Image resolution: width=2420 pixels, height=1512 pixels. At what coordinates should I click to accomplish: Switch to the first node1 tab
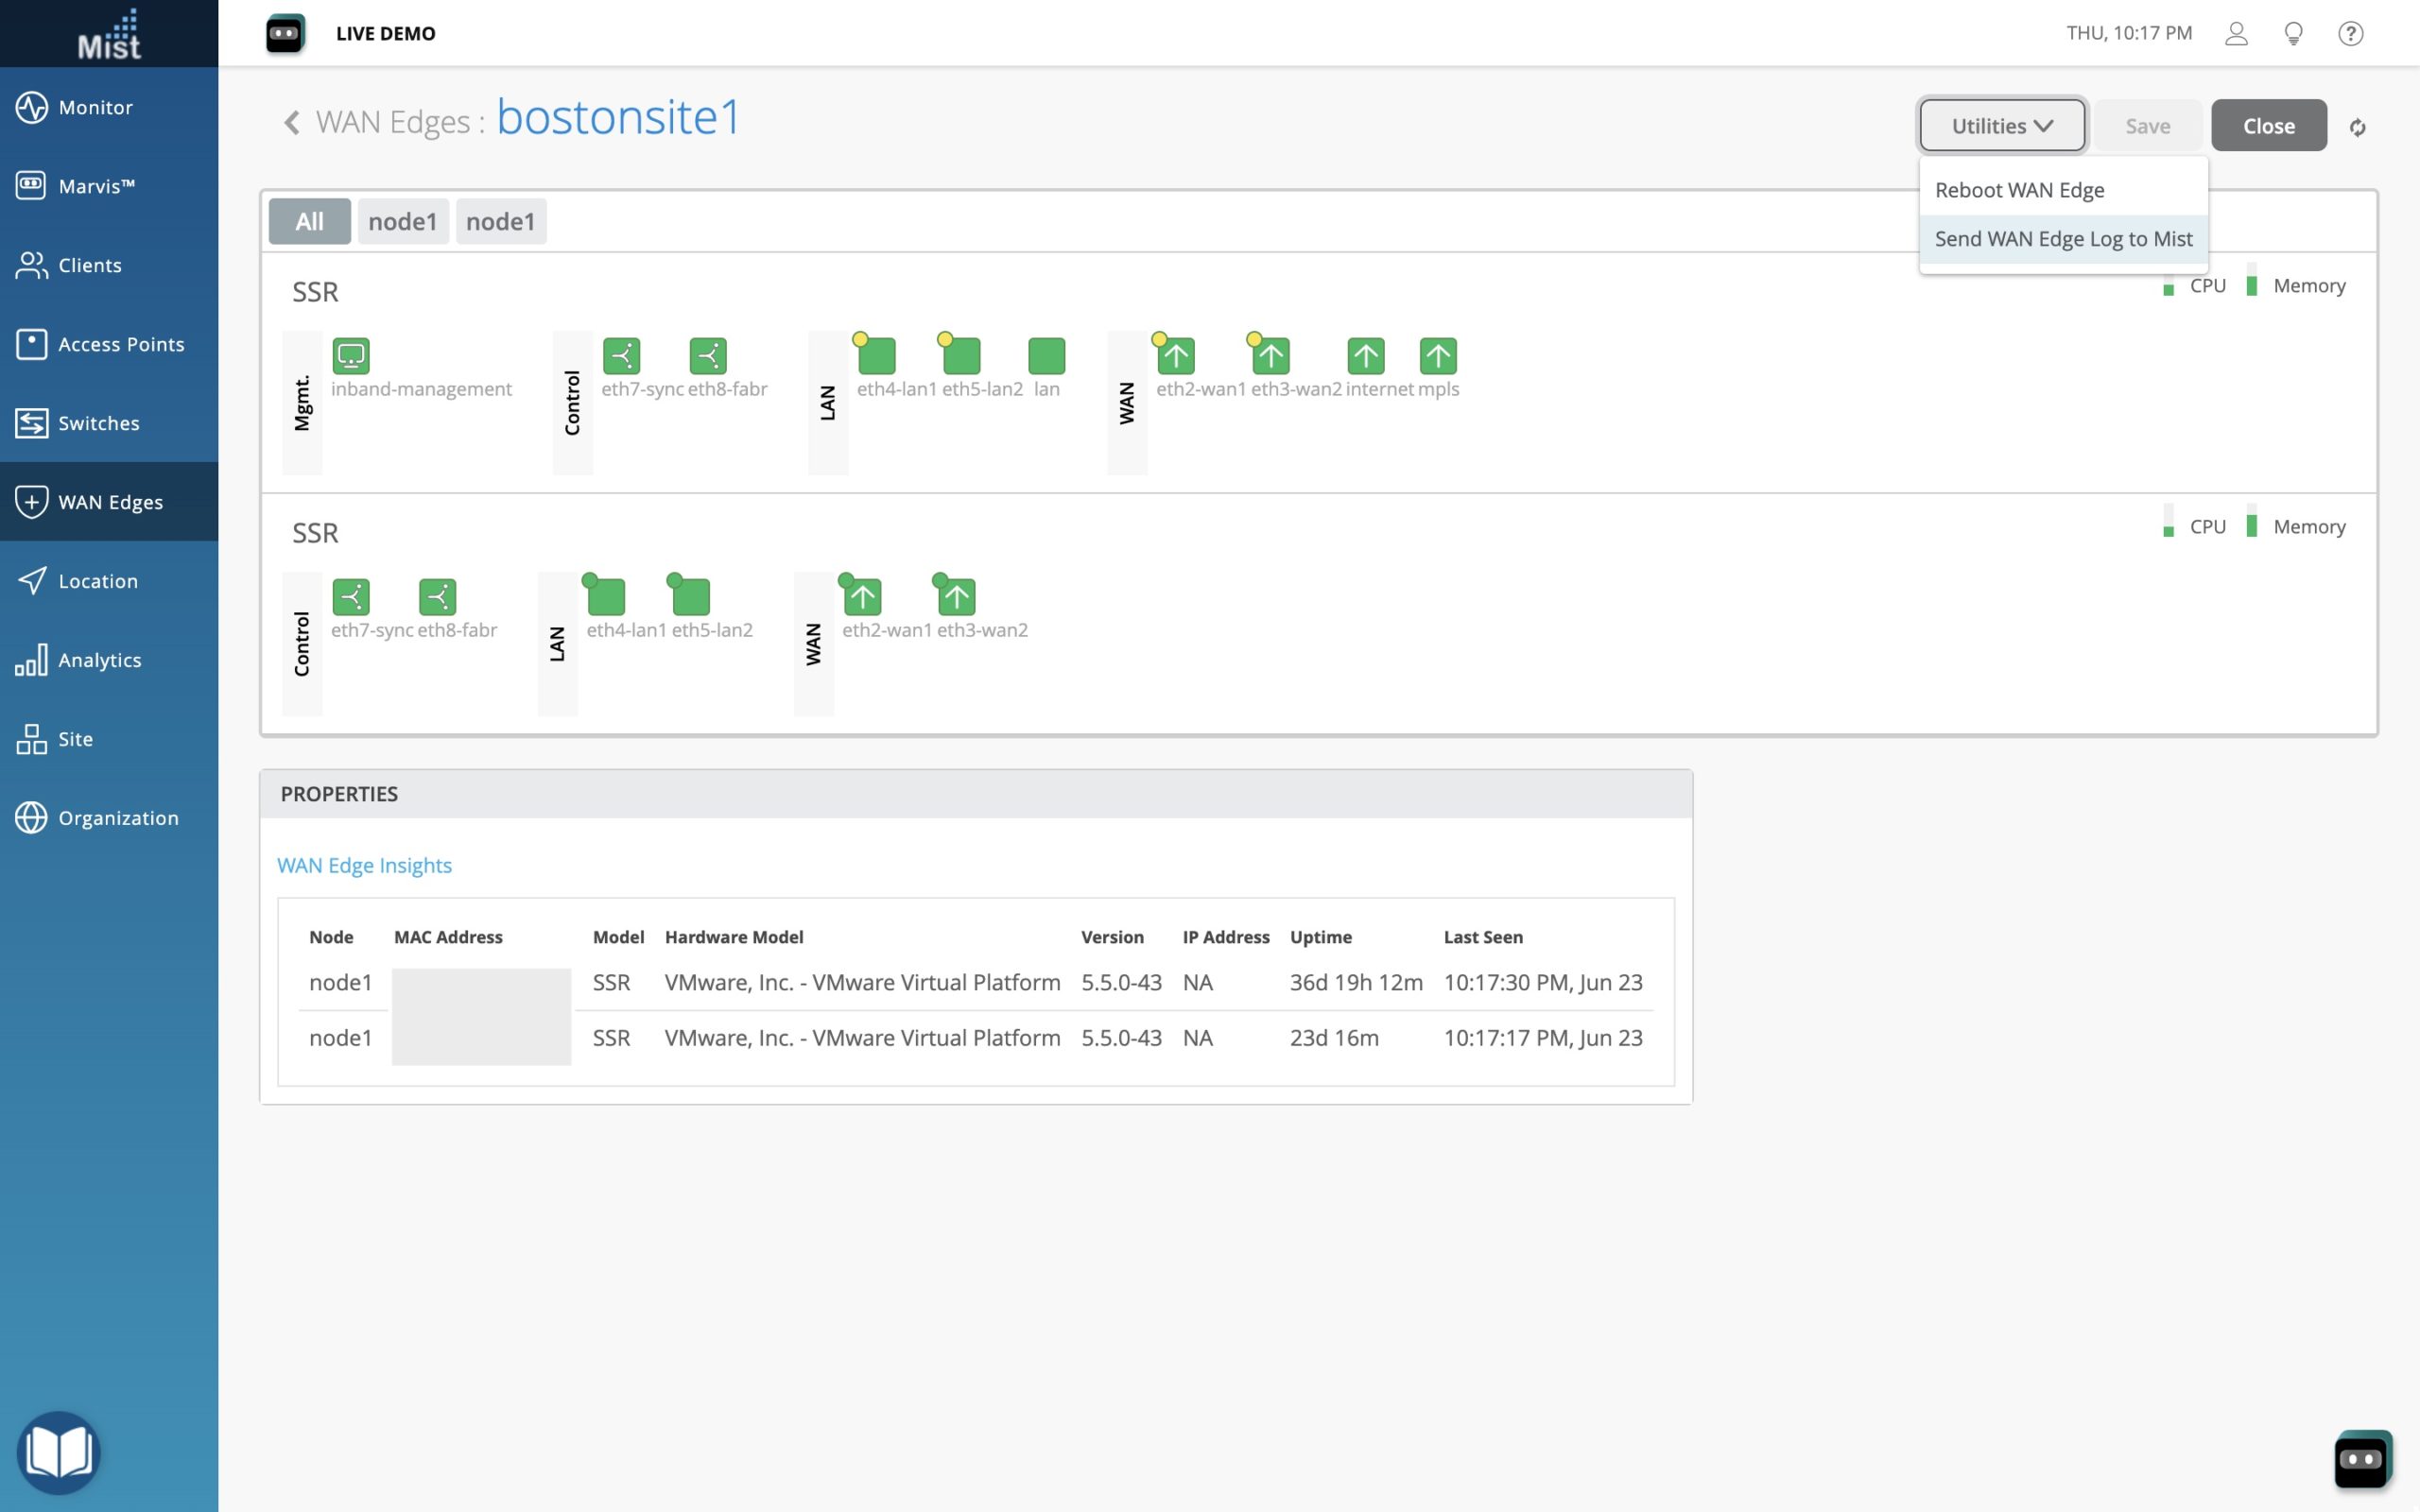tap(403, 221)
